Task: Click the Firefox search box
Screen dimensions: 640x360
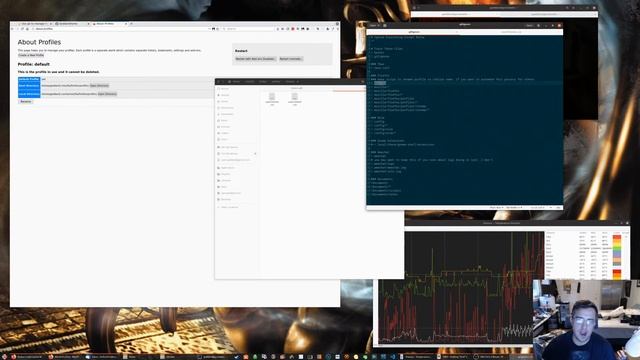Action: [248, 29]
